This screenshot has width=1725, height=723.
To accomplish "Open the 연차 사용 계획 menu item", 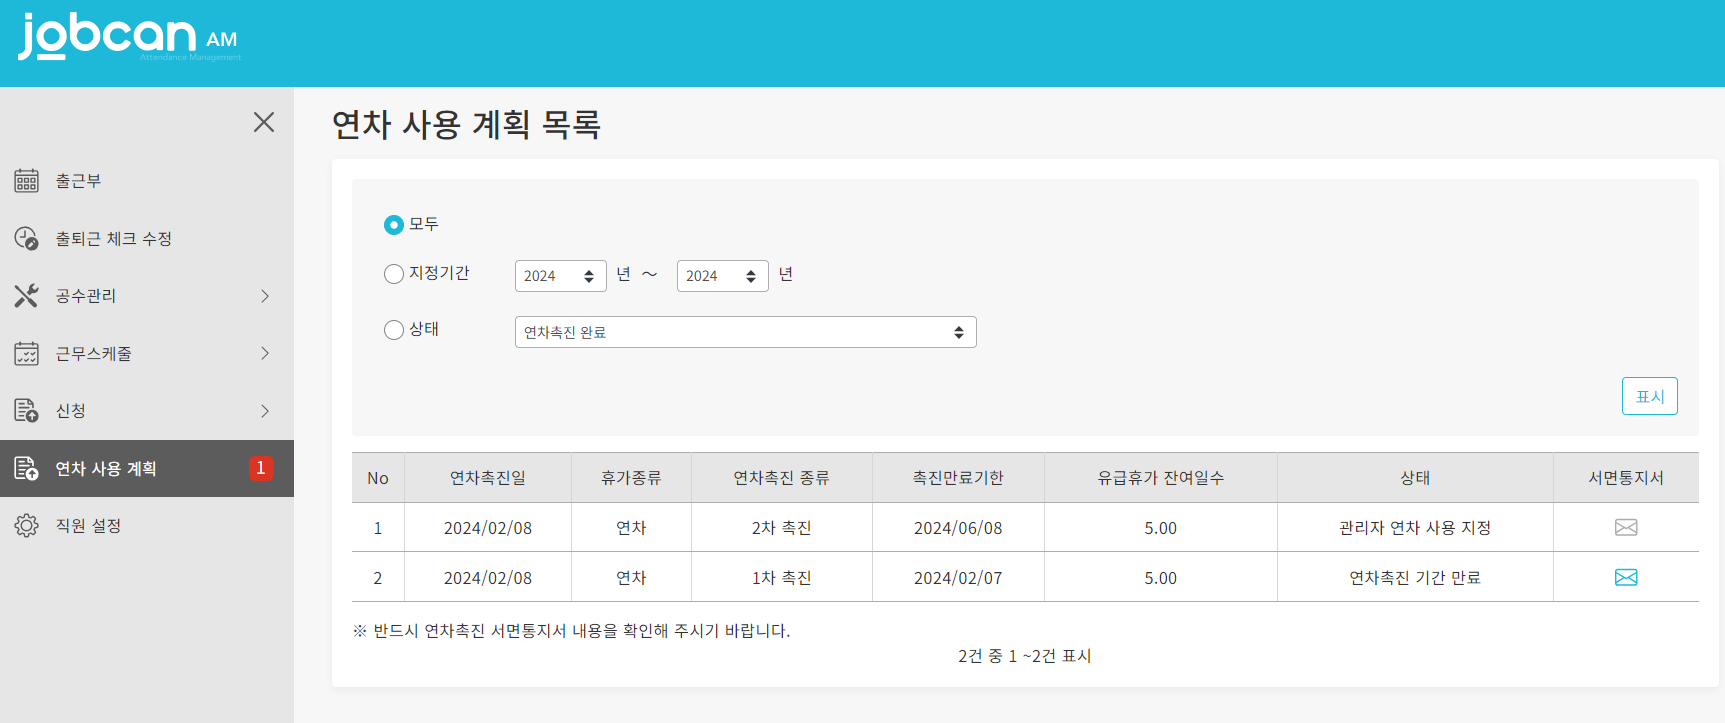I will pos(106,469).
